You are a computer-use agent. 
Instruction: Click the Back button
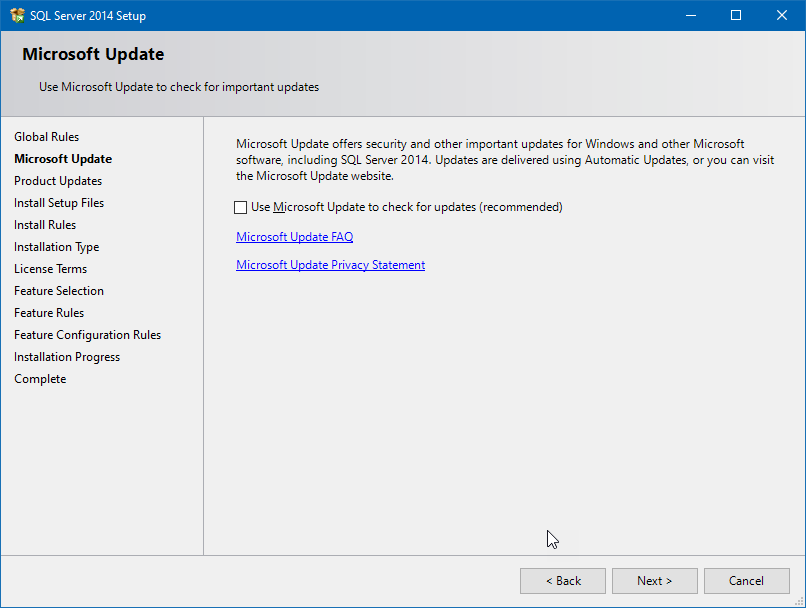[562, 580]
